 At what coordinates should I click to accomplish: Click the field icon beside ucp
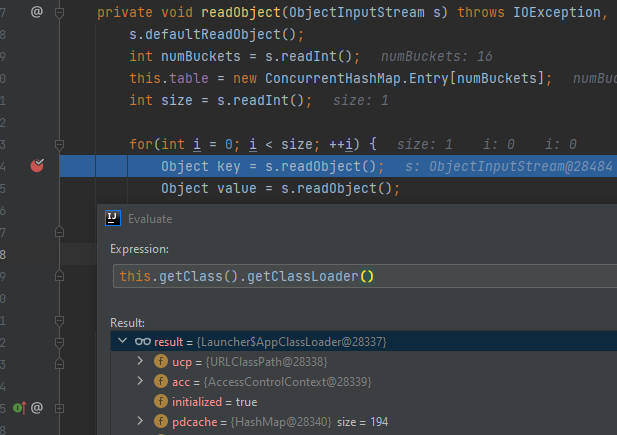click(161, 361)
